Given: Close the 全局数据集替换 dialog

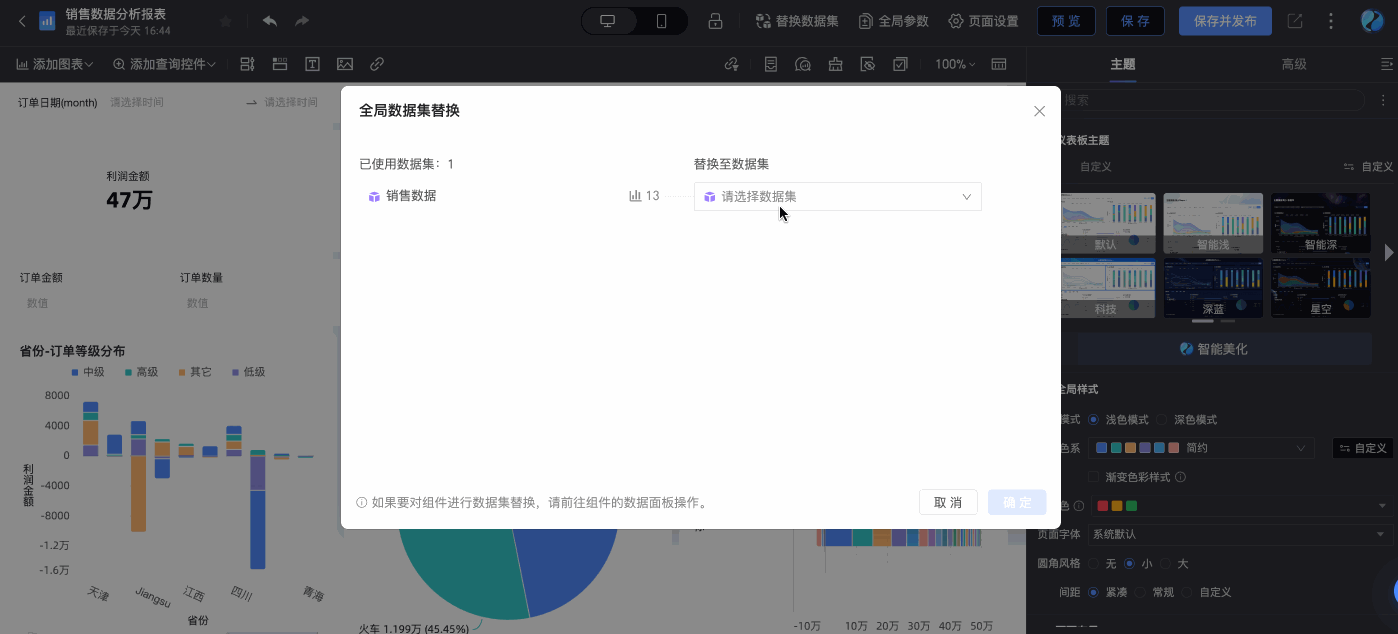Looking at the screenshot, I should point(1039,111).
